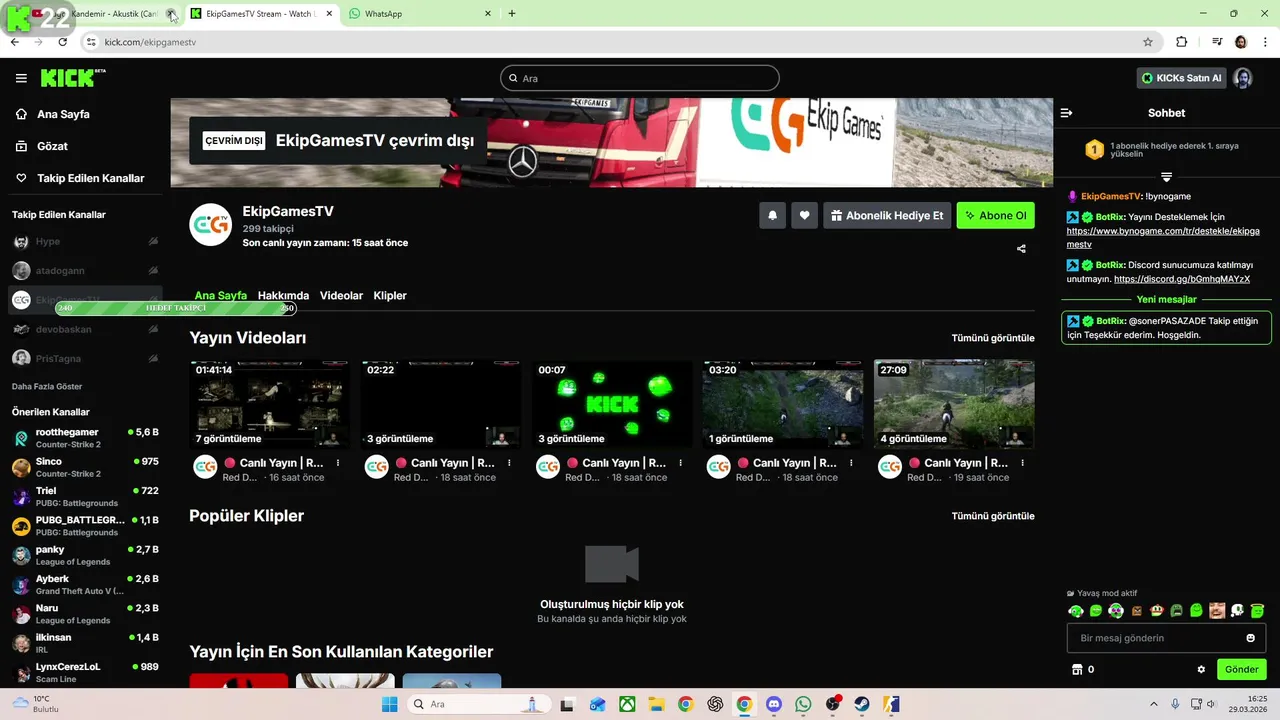Show hidden system tray icons chevron

point(1154,704)
